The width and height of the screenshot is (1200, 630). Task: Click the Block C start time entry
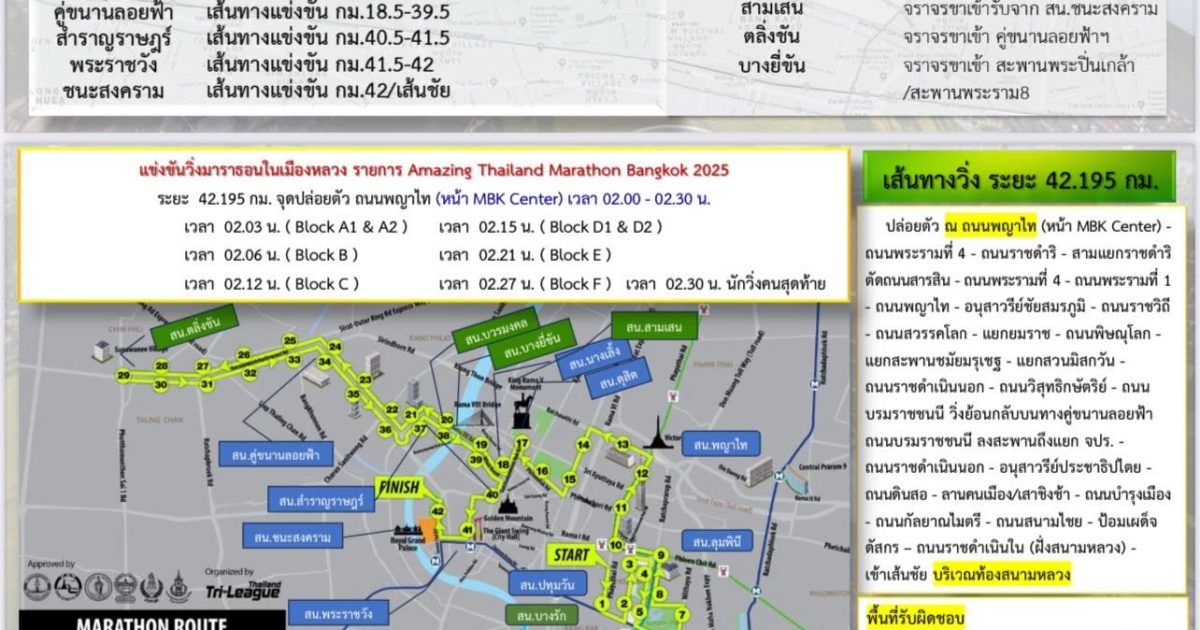click(x=272, y=283)
